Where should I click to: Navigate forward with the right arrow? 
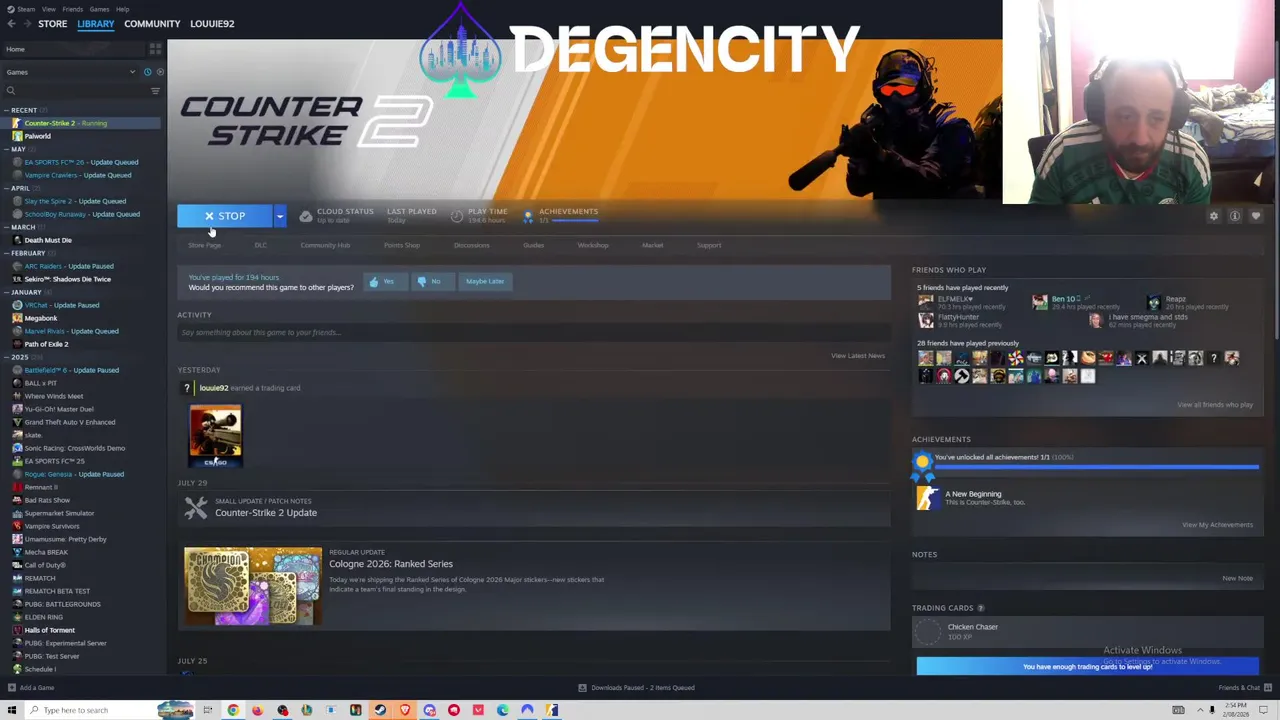pyautogui.click(x=27, y=23)
